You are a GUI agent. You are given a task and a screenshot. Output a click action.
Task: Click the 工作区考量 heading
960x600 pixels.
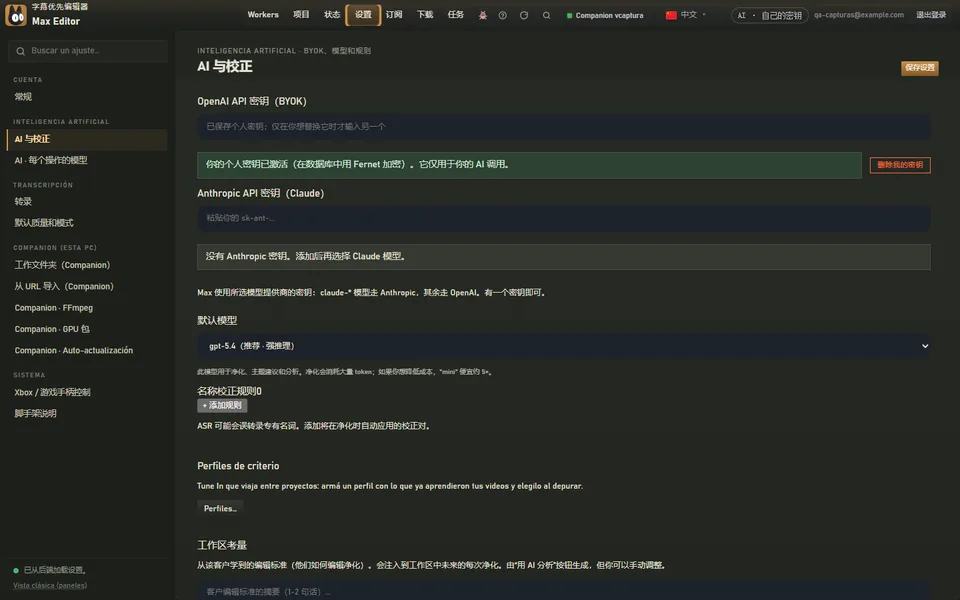pos(222,545)
